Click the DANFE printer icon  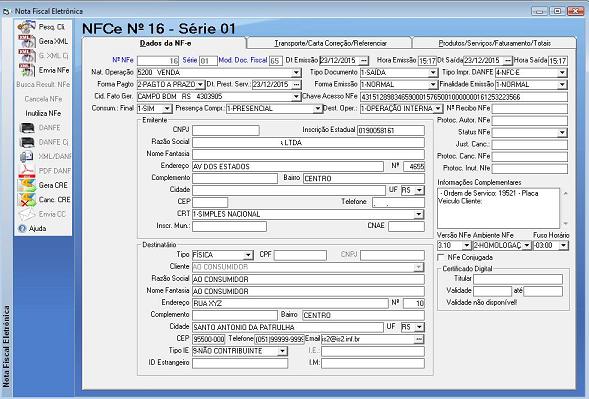(27, 128)
